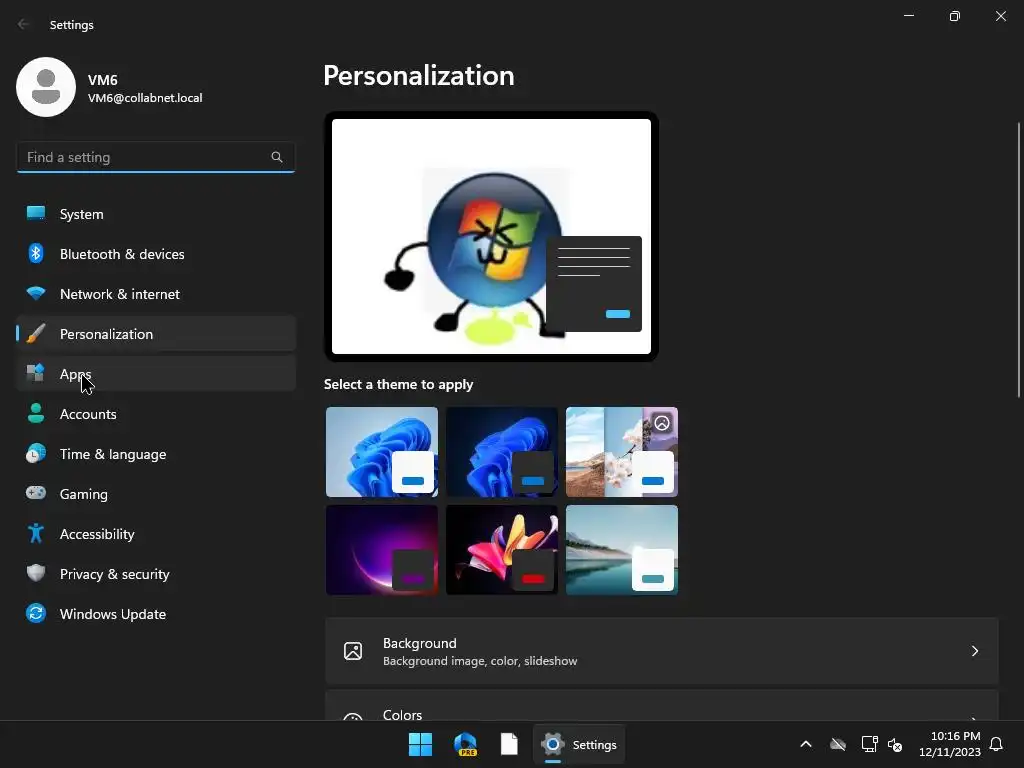Click the Bluetooth icon in sidebar
This screenshot has width=1024, height=768.
pyautogui.click(x=36, y=253)
